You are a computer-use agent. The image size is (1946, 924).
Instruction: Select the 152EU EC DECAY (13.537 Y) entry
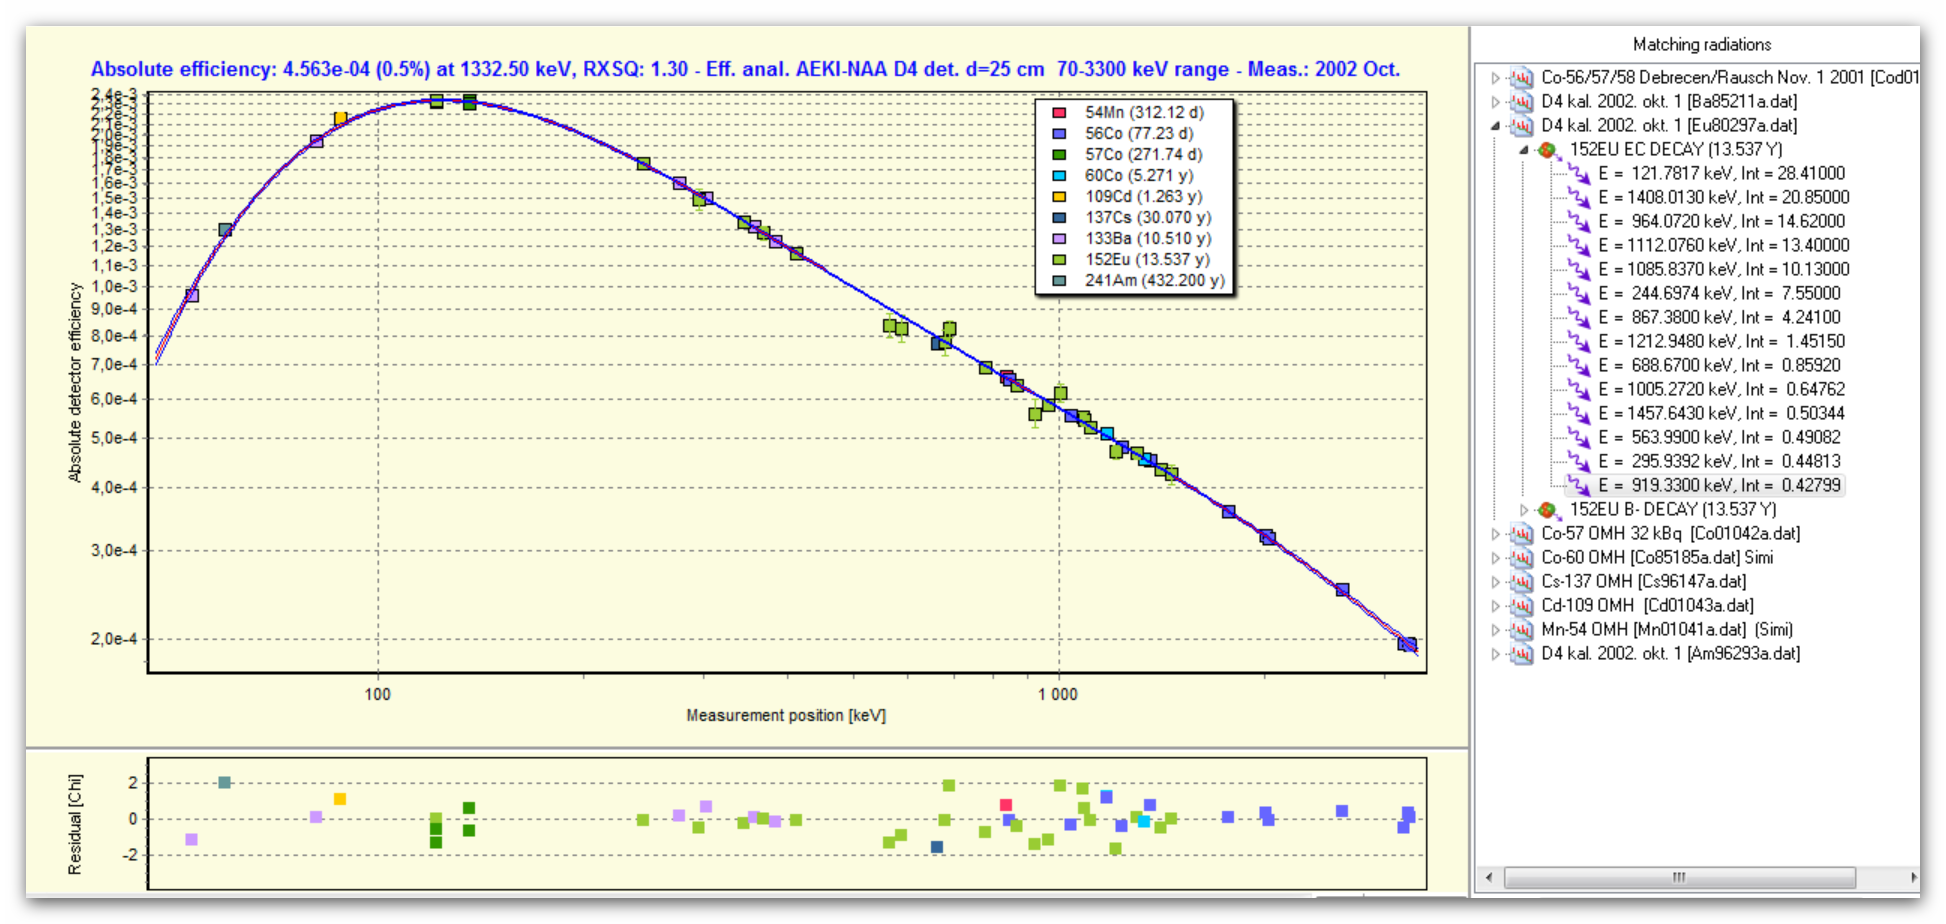click(x=1675, y=149)
